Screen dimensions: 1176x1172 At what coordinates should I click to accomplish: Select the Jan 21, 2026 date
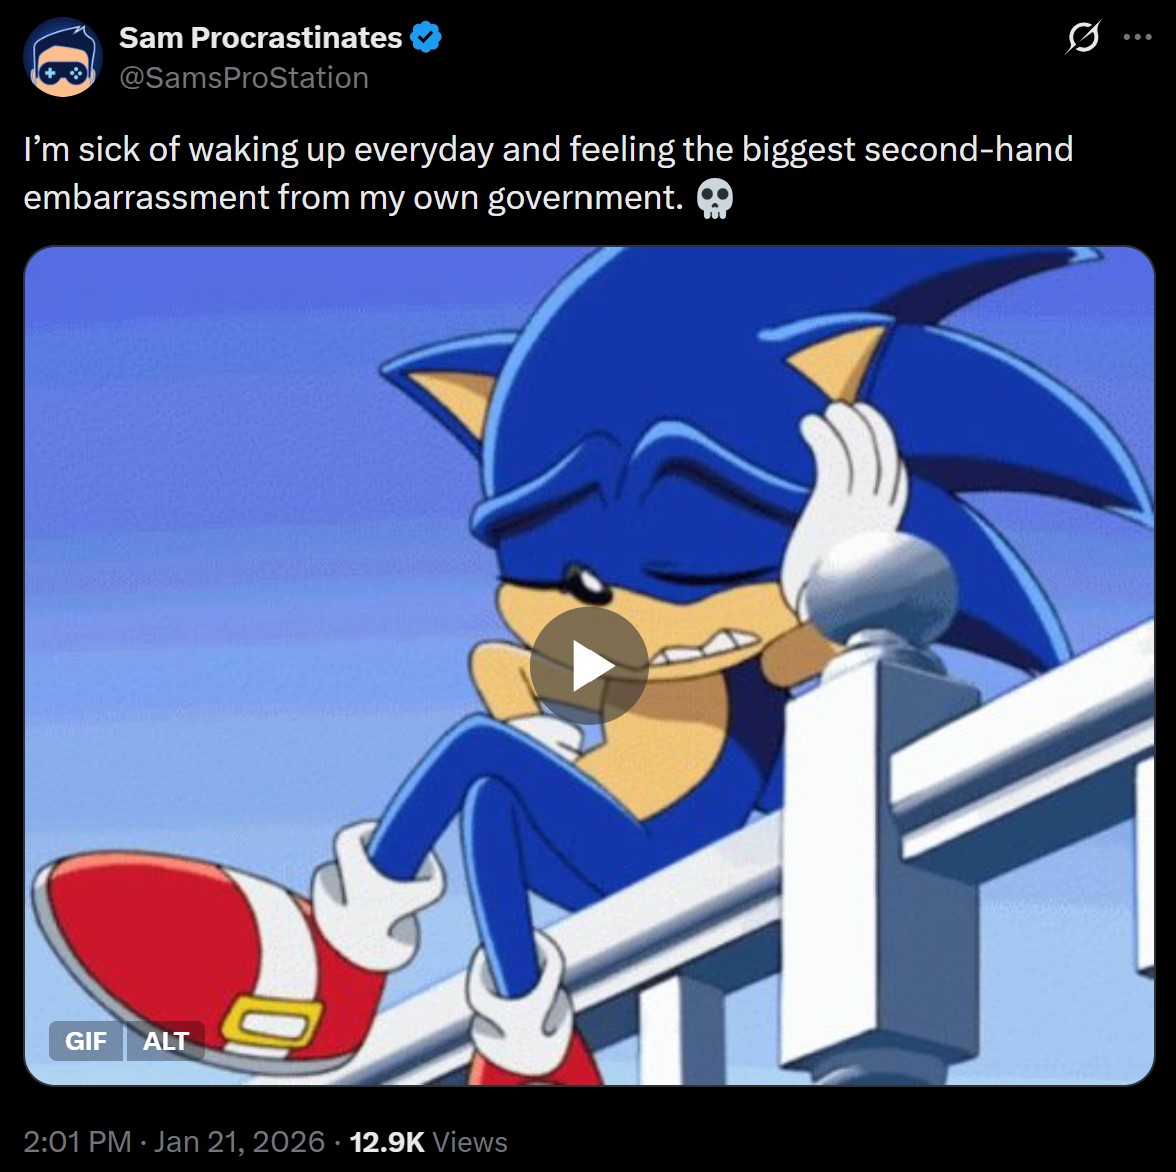coord(239,1142)
